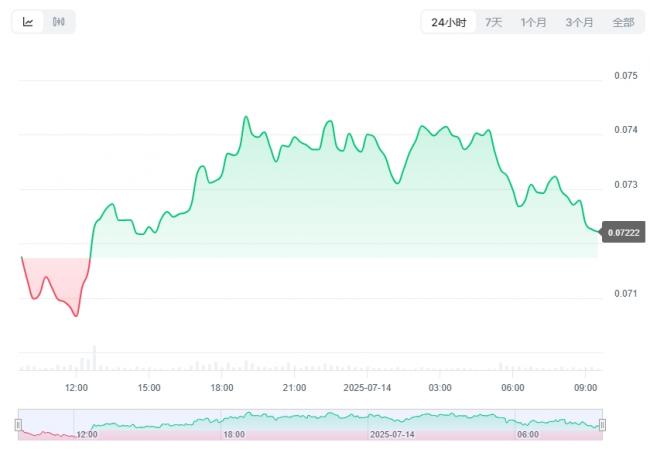Image resolution: width=650 pixels, height=449 pixels.
Task: Click the 06:00 main time axis label
Action: pyautogui.click(x=513, y=388)
